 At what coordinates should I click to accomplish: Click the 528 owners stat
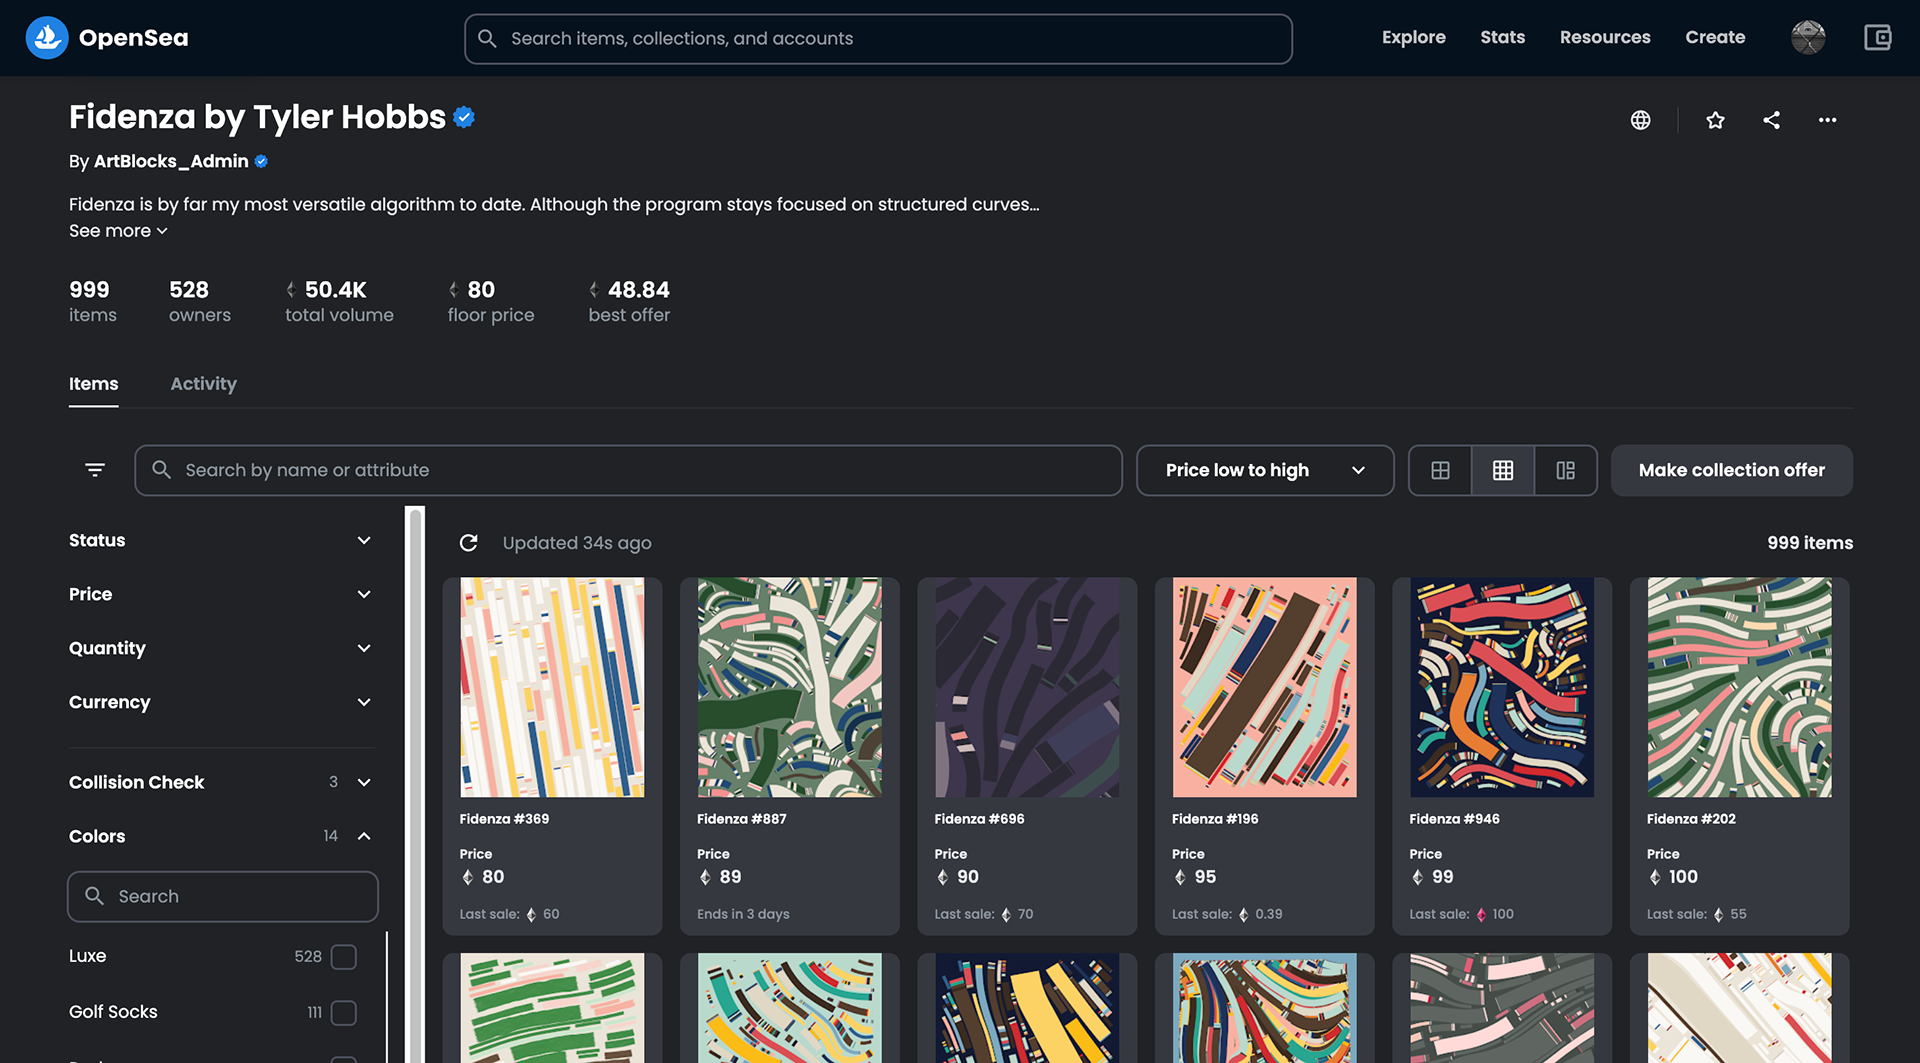coord(200,302)
